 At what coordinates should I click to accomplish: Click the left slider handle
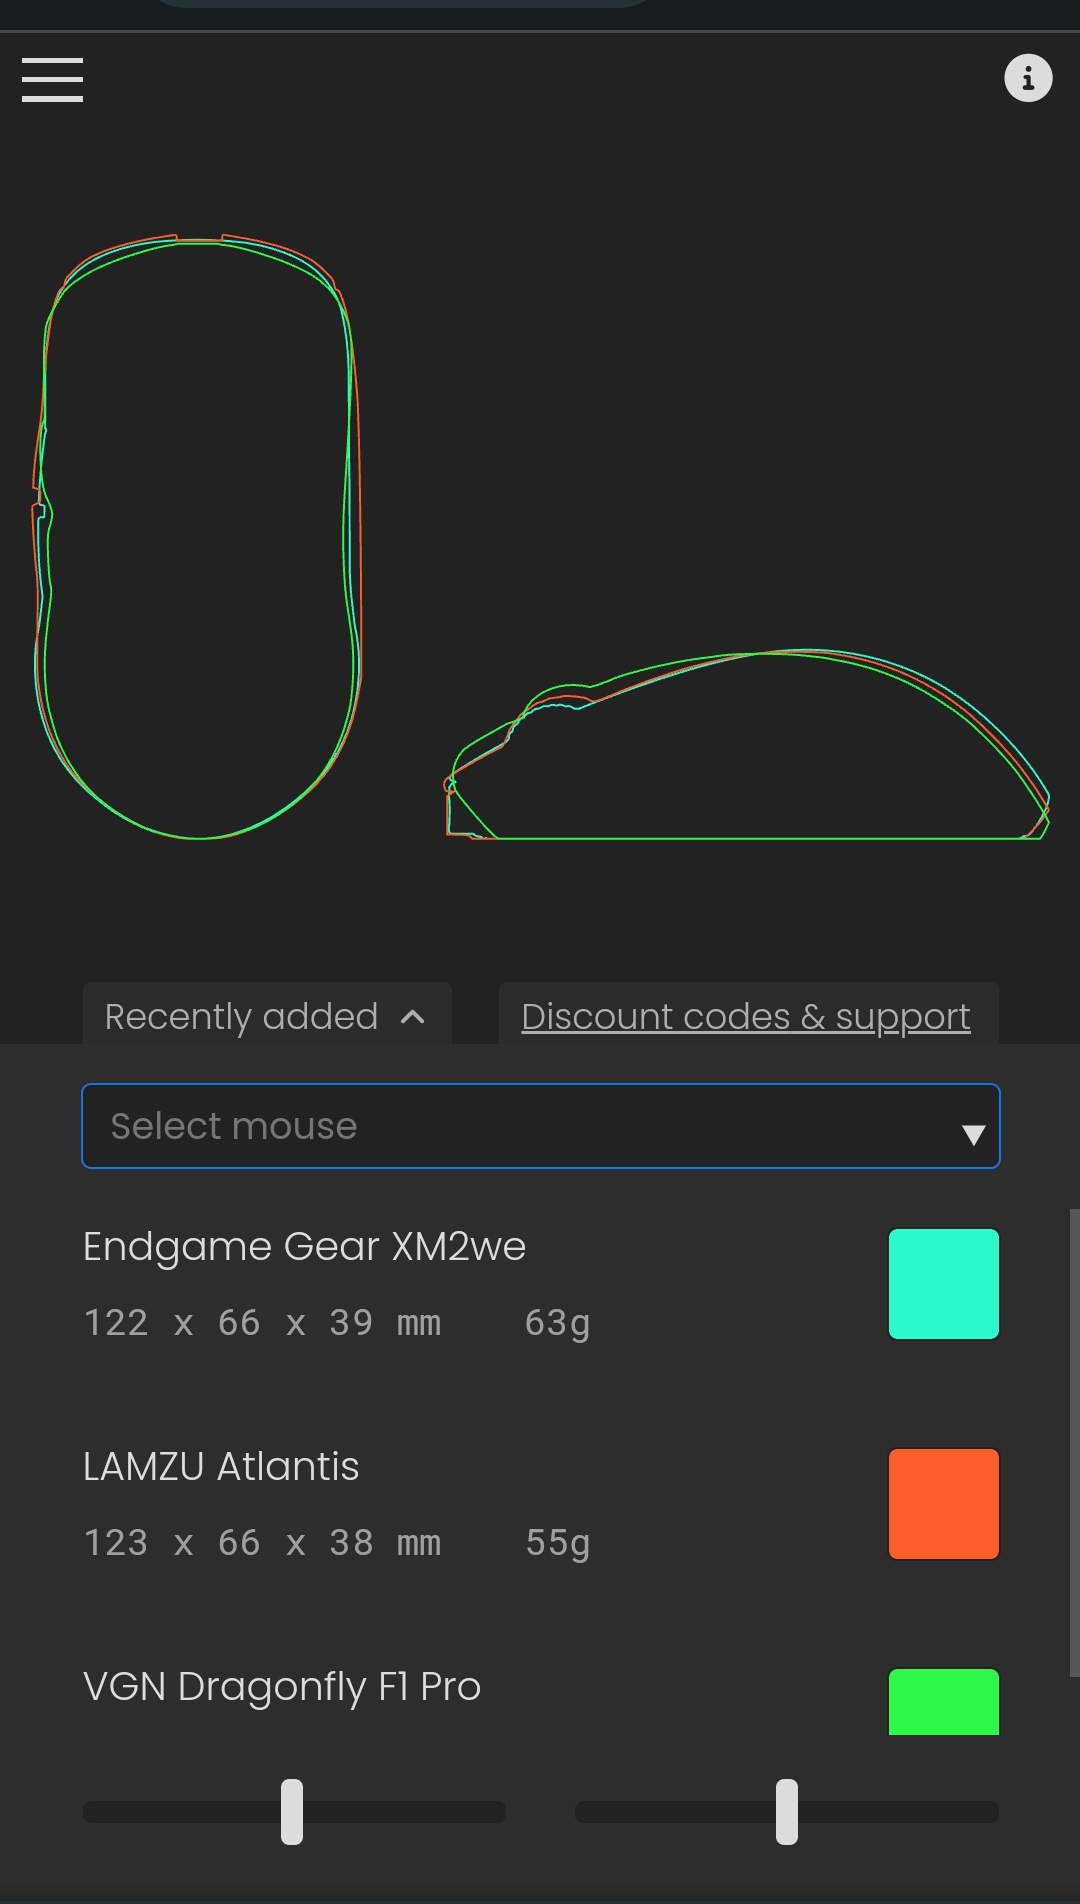click(x=292, y=1812)
